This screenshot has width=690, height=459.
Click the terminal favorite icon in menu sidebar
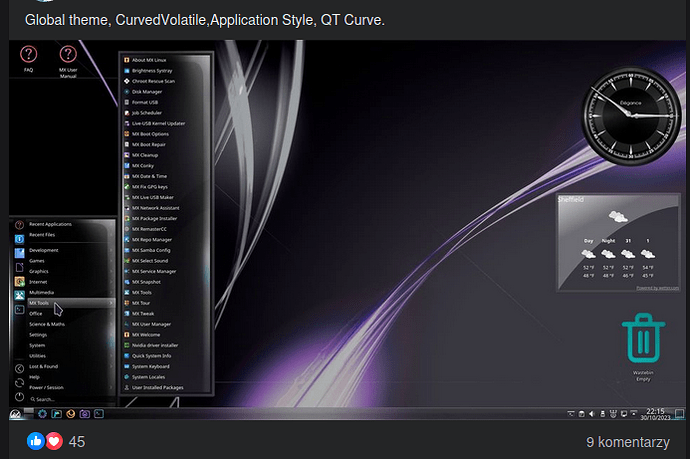[19, 310]
